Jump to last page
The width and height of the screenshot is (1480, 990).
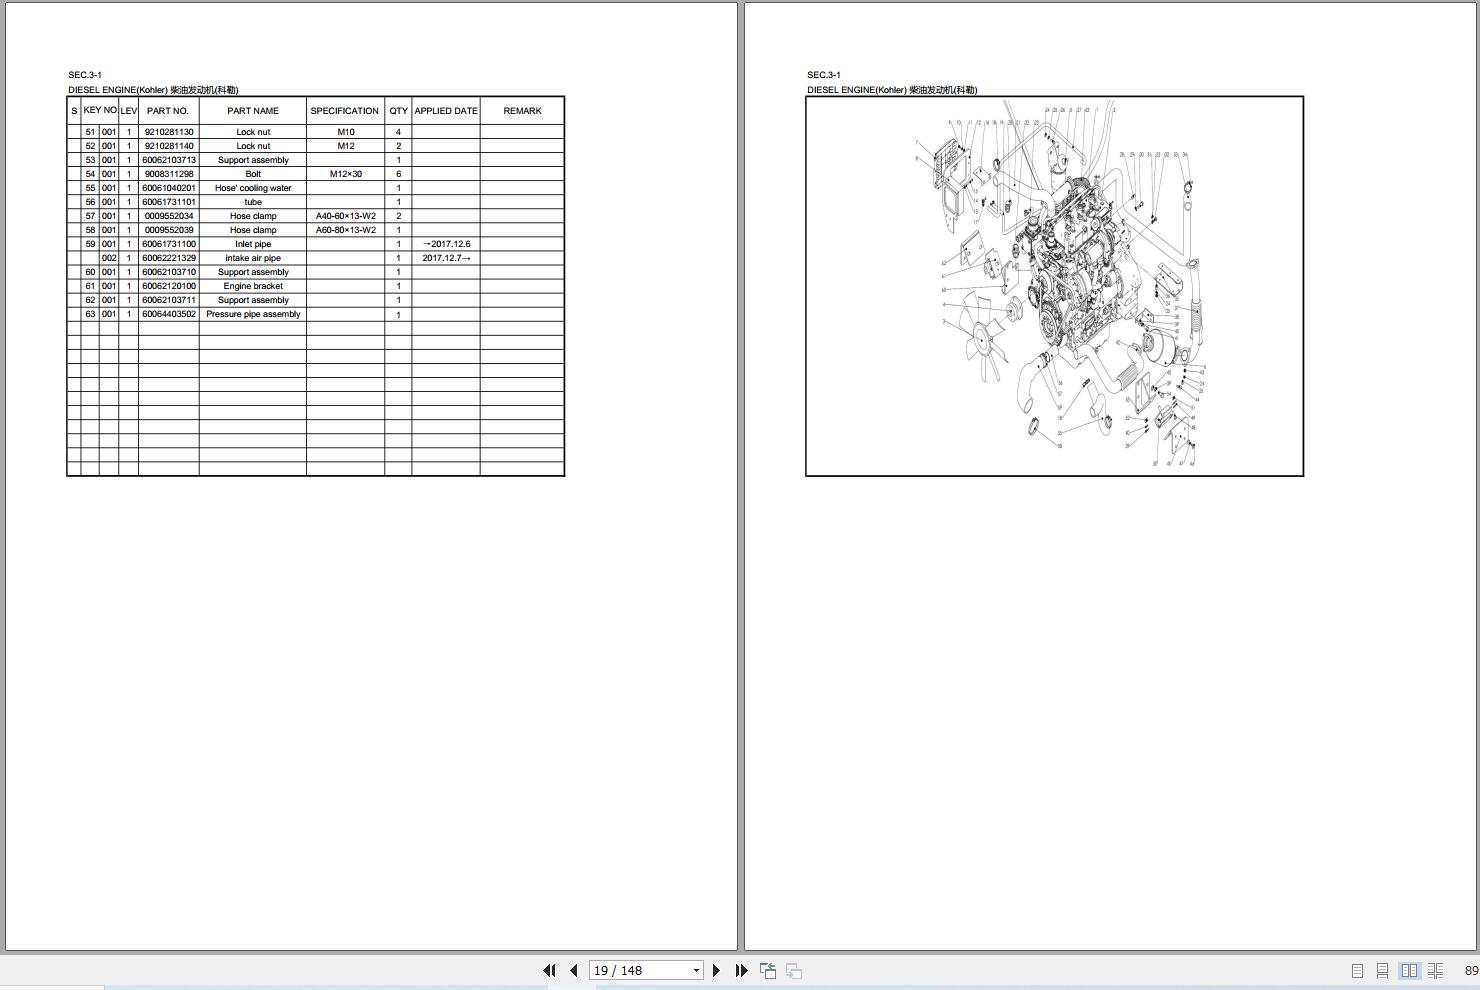741,970
